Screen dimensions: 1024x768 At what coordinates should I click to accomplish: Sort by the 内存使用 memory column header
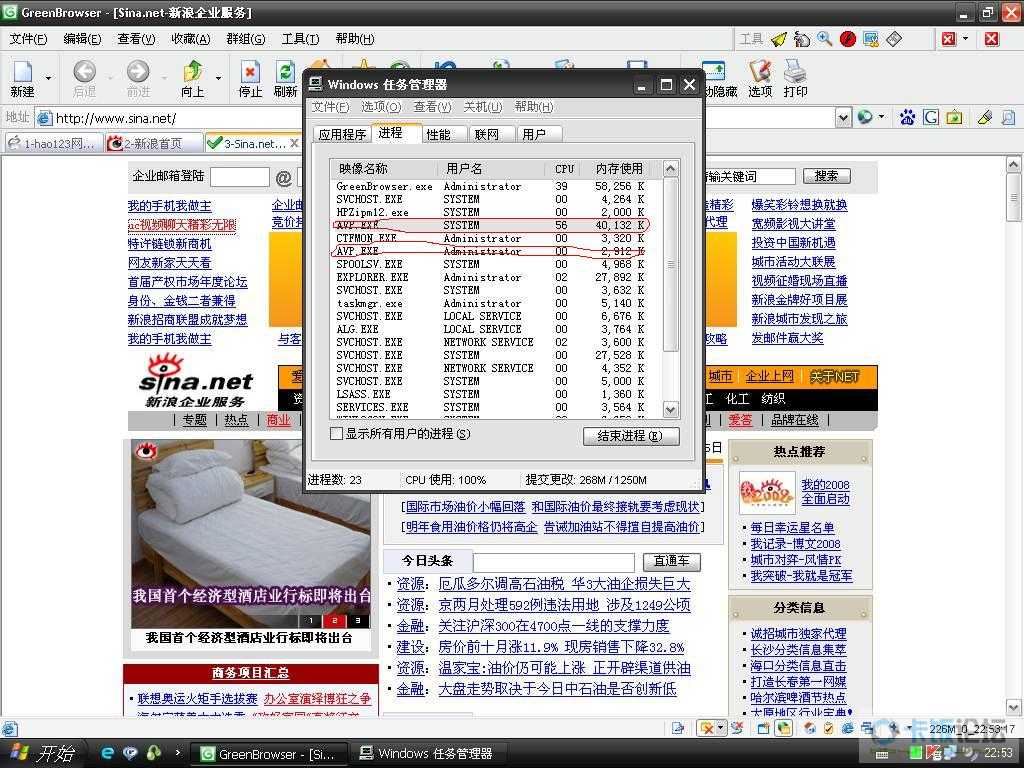pos(619,168)
